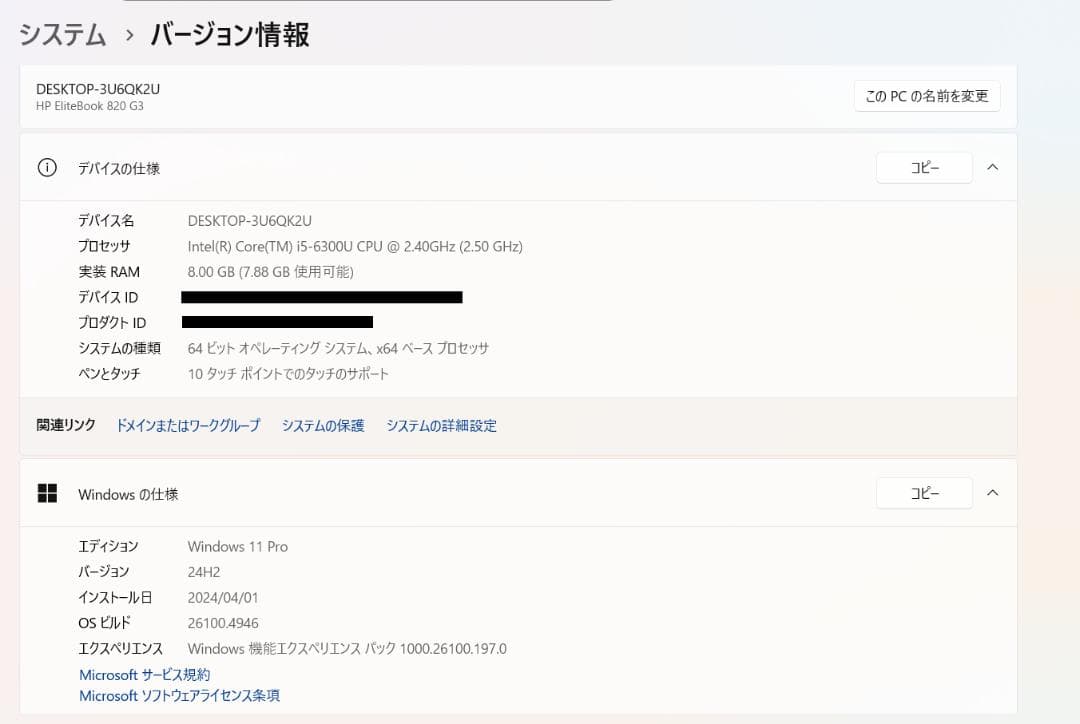
Task: Open システムの保護 settings
Action: coord(322,425)
